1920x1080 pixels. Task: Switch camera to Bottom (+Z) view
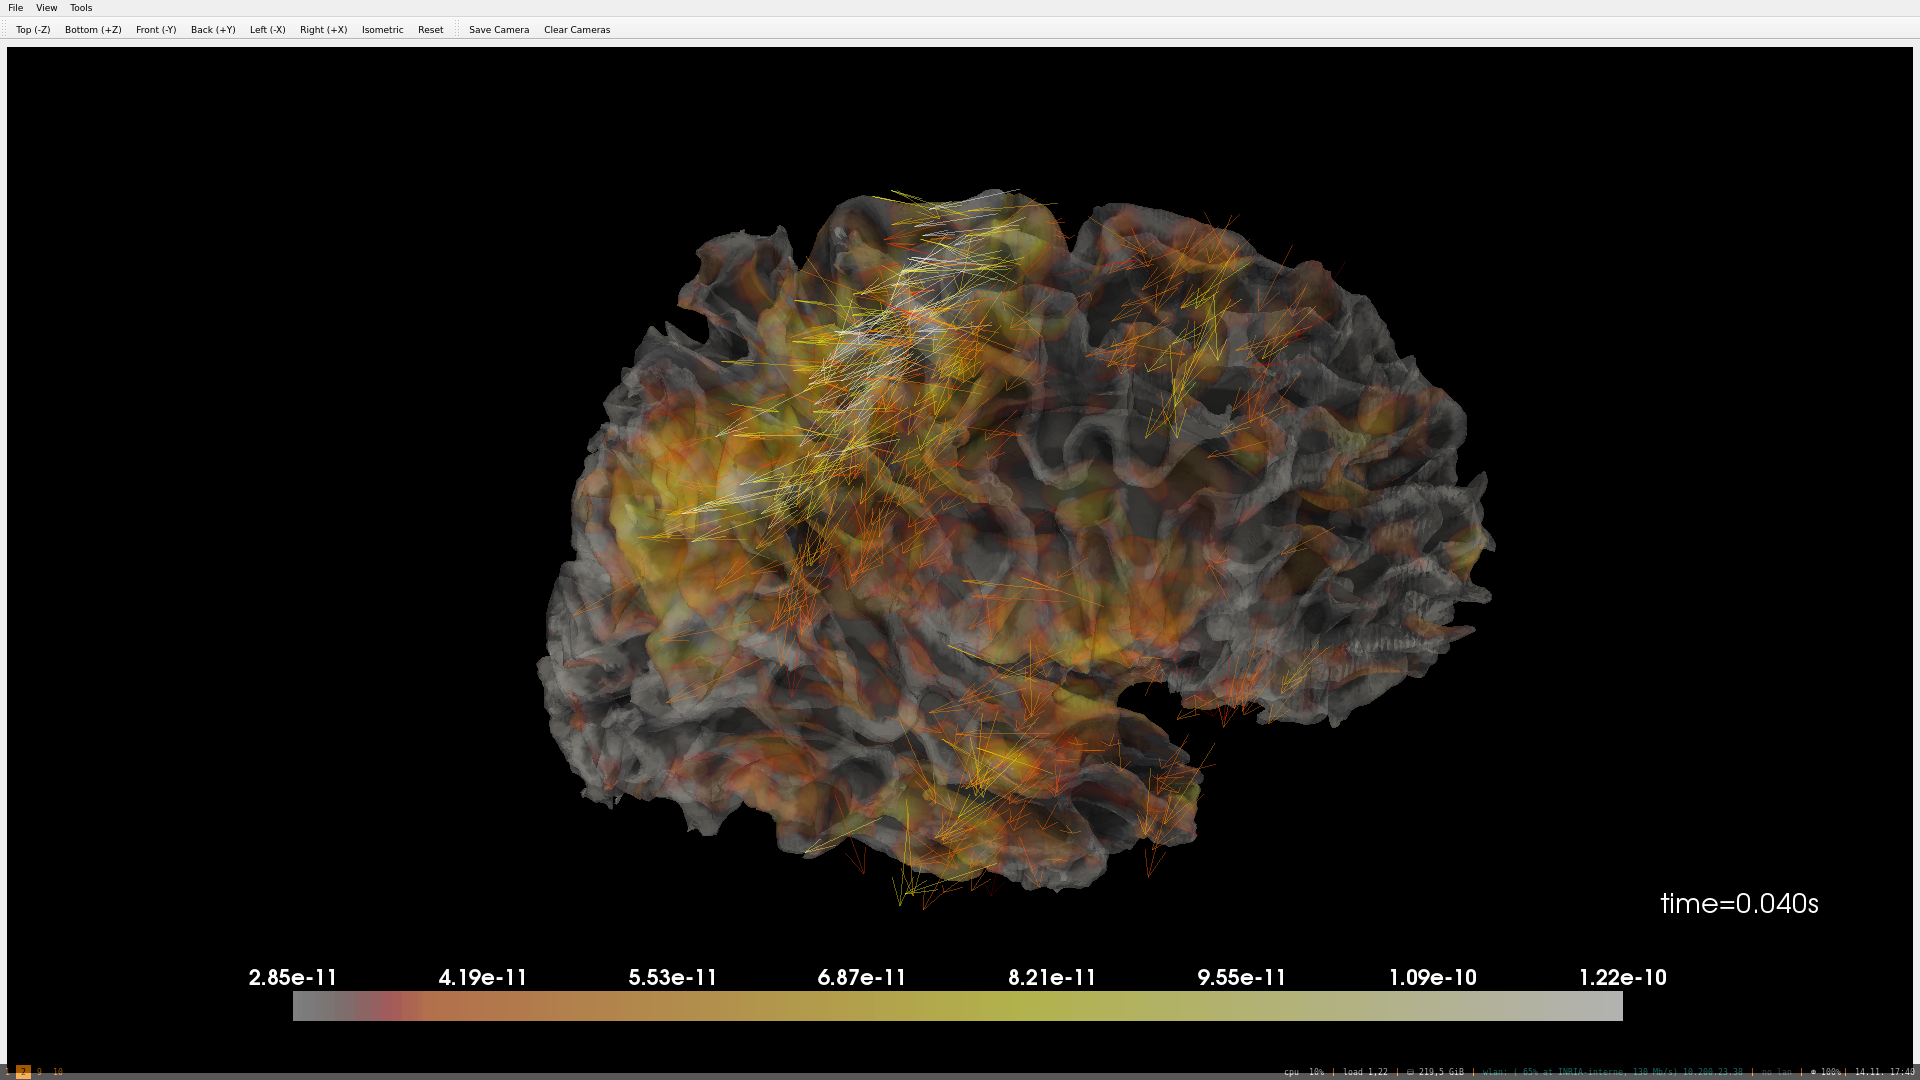[93, 30]
